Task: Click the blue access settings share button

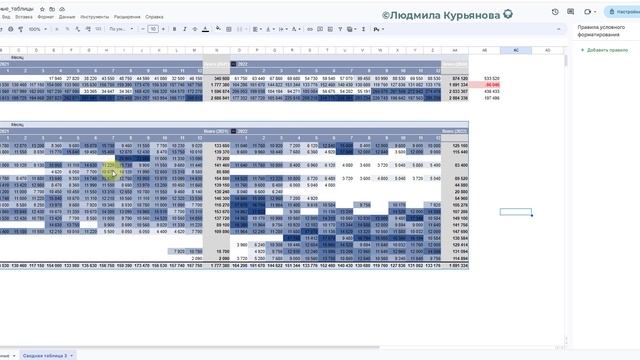Action: click(x=623, y=12)
